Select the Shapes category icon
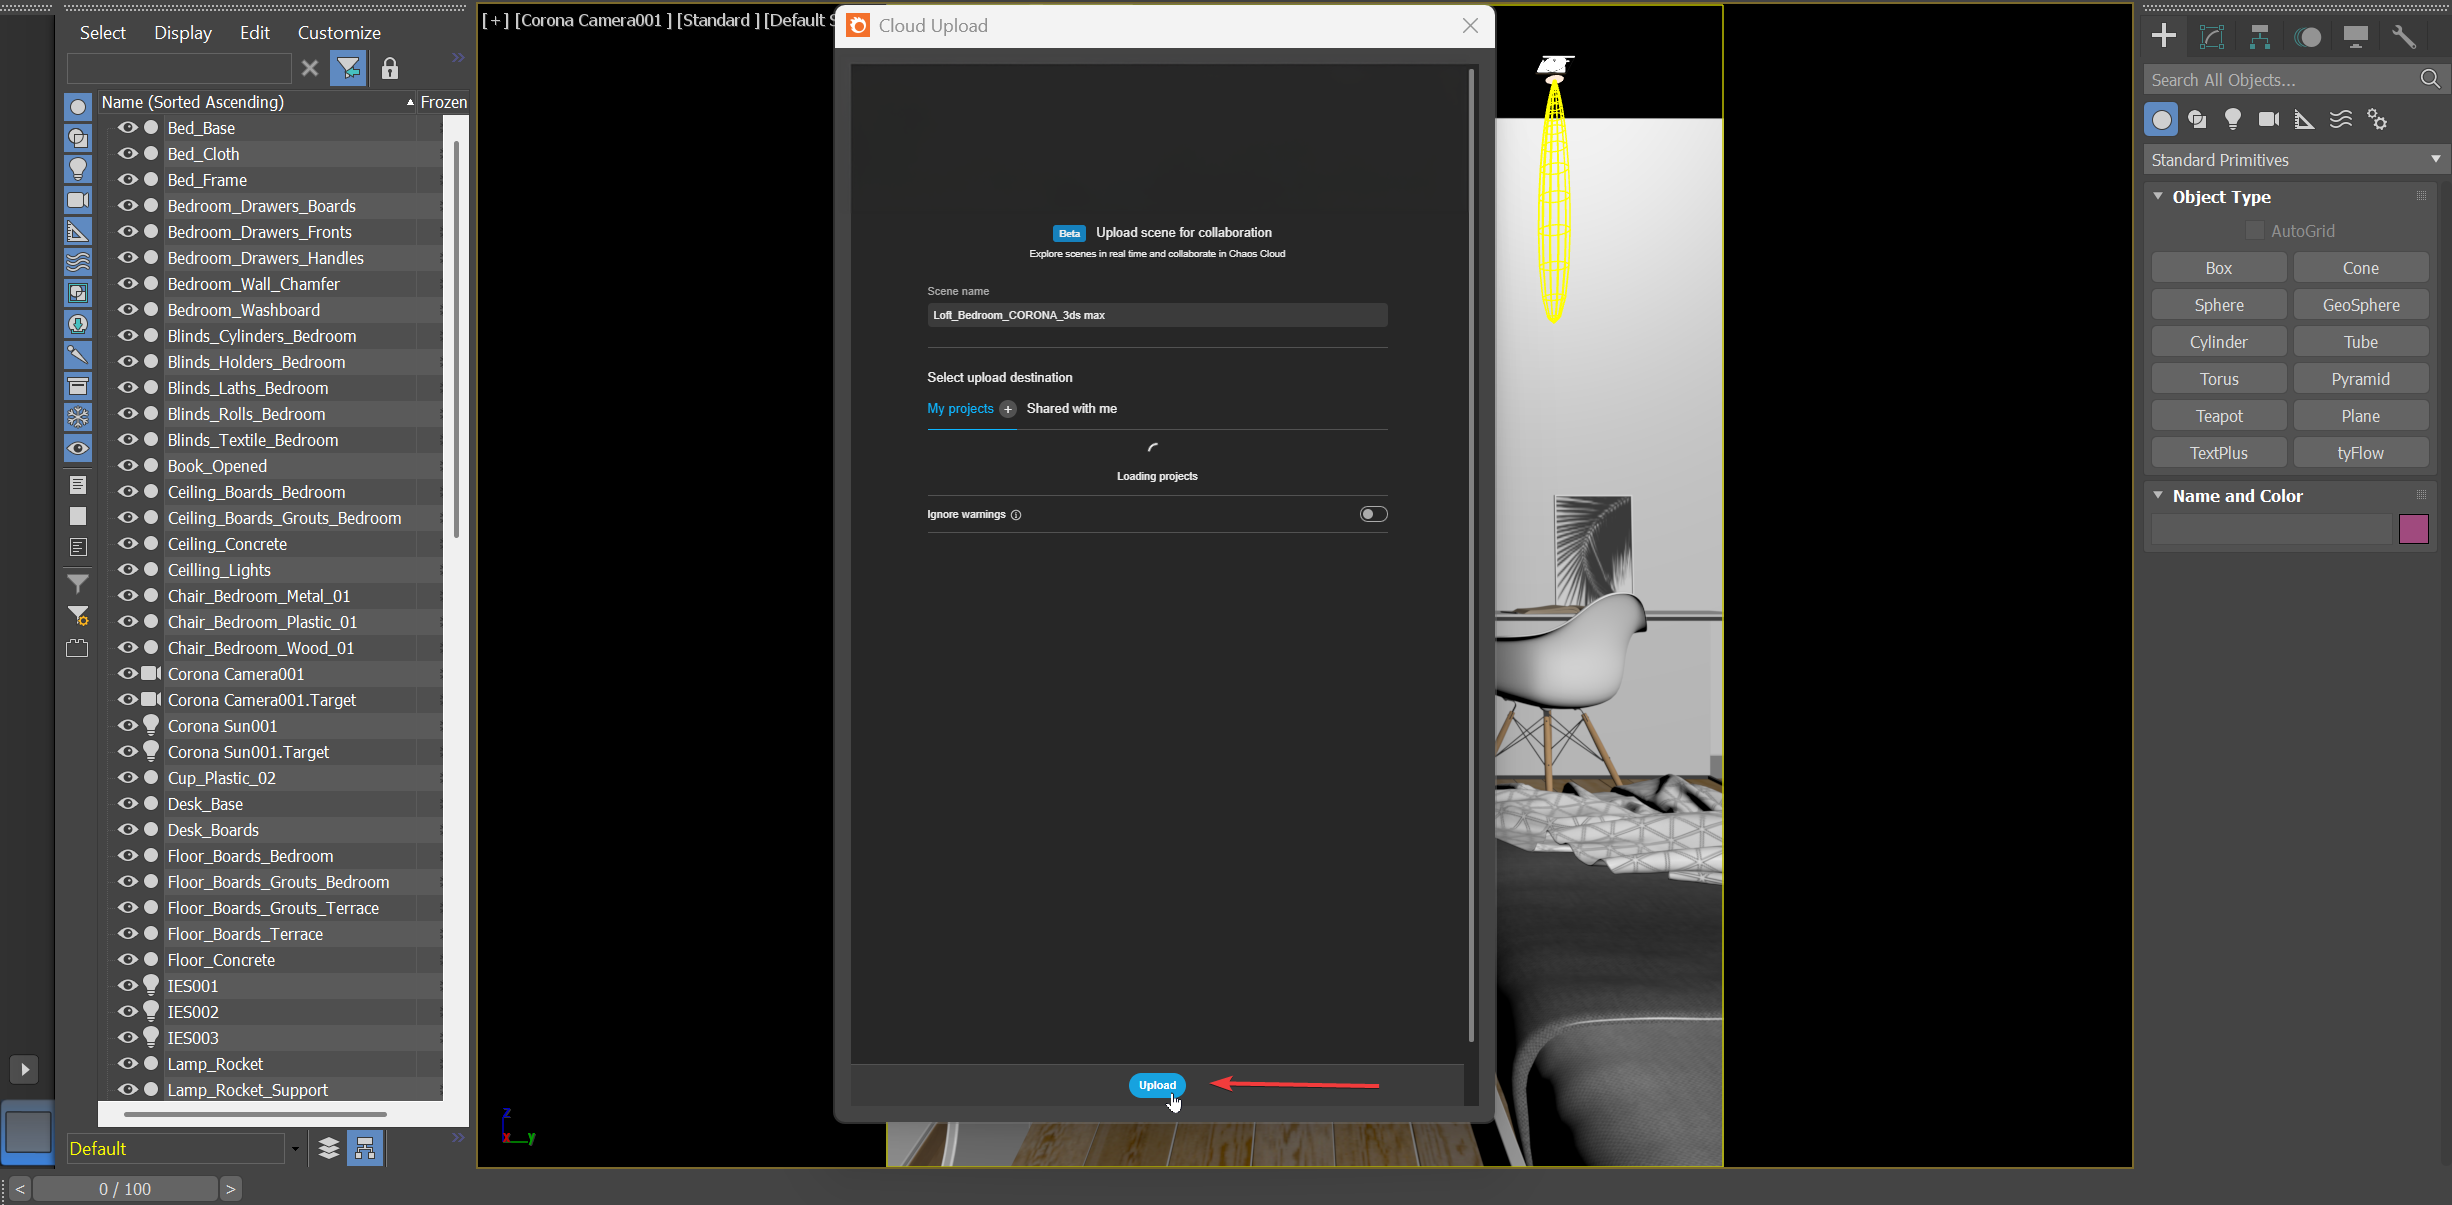Viewport: 2452px width, 1205px height. [2198, 120]
